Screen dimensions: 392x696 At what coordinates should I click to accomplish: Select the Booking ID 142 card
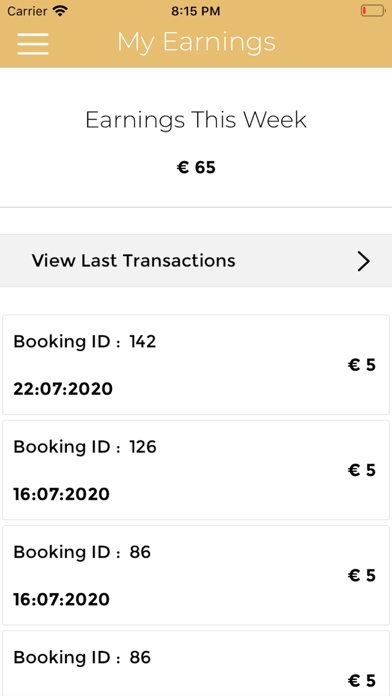(196, 365)
